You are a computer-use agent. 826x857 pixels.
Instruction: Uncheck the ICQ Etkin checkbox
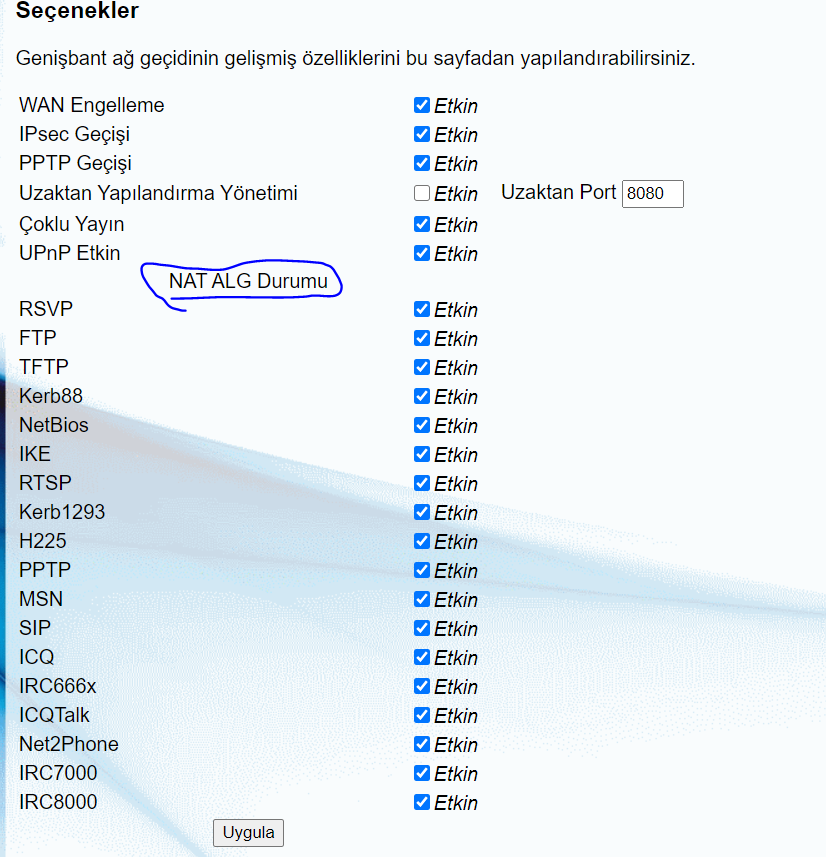(421, 656)
